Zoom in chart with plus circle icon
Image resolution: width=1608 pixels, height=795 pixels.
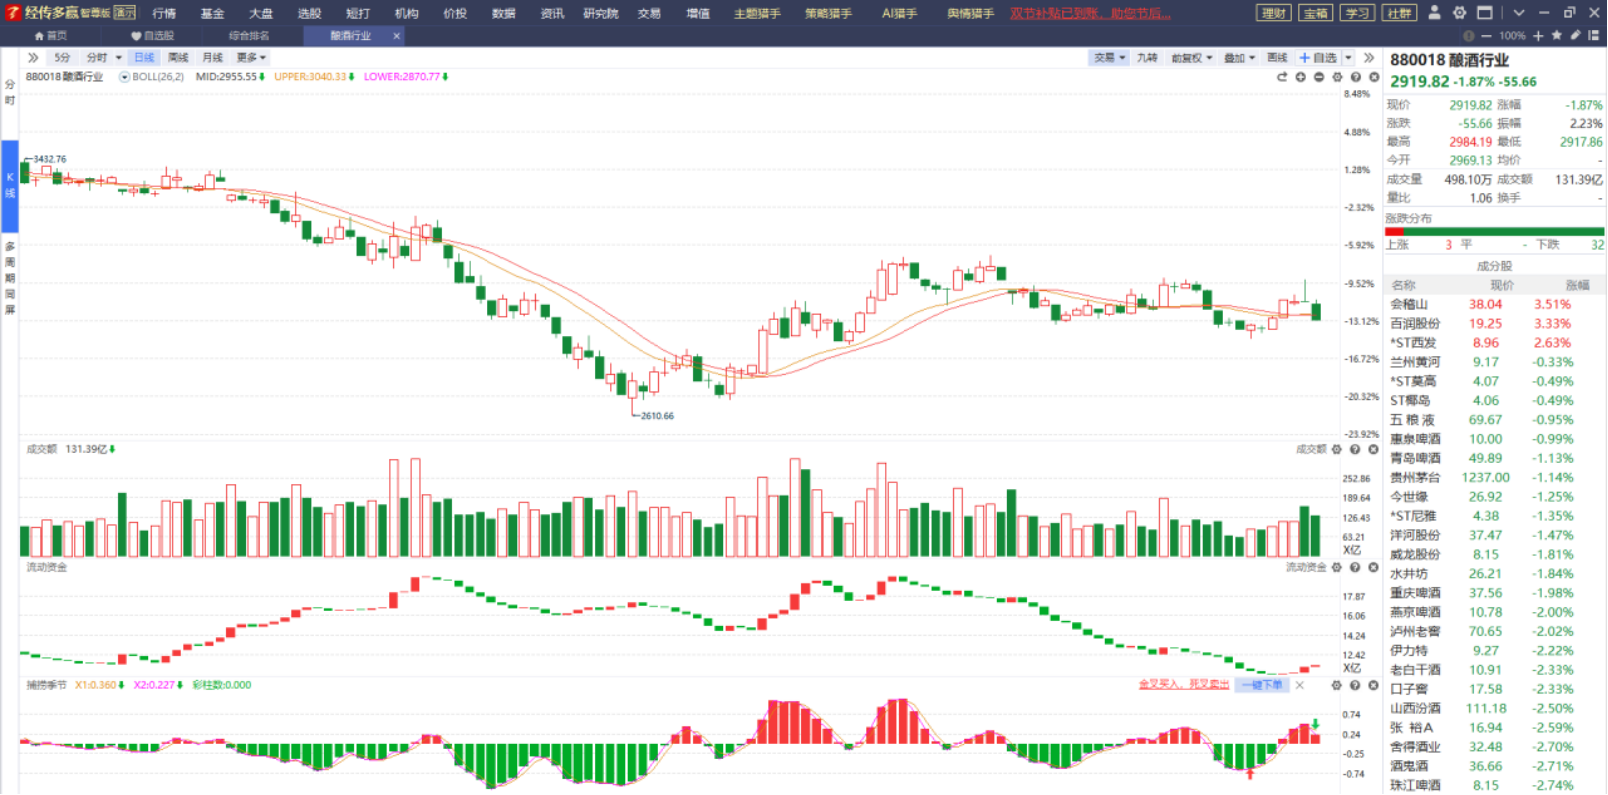(x=1301, y=77)
